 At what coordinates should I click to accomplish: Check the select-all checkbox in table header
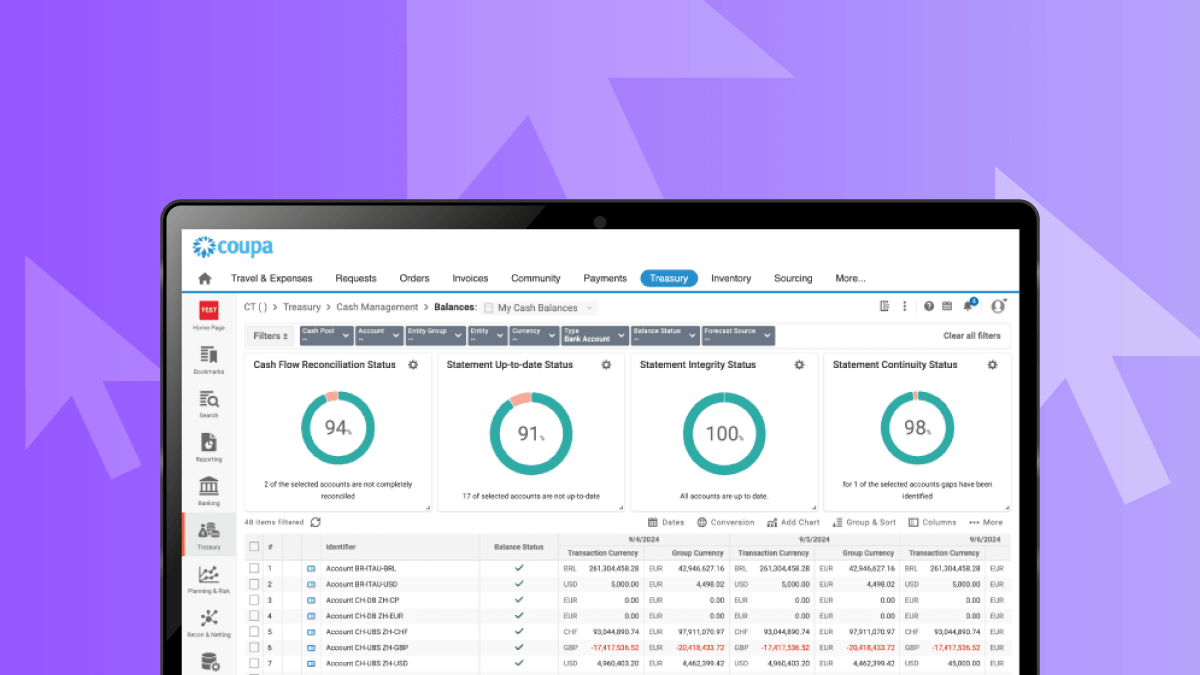(254, 547)
